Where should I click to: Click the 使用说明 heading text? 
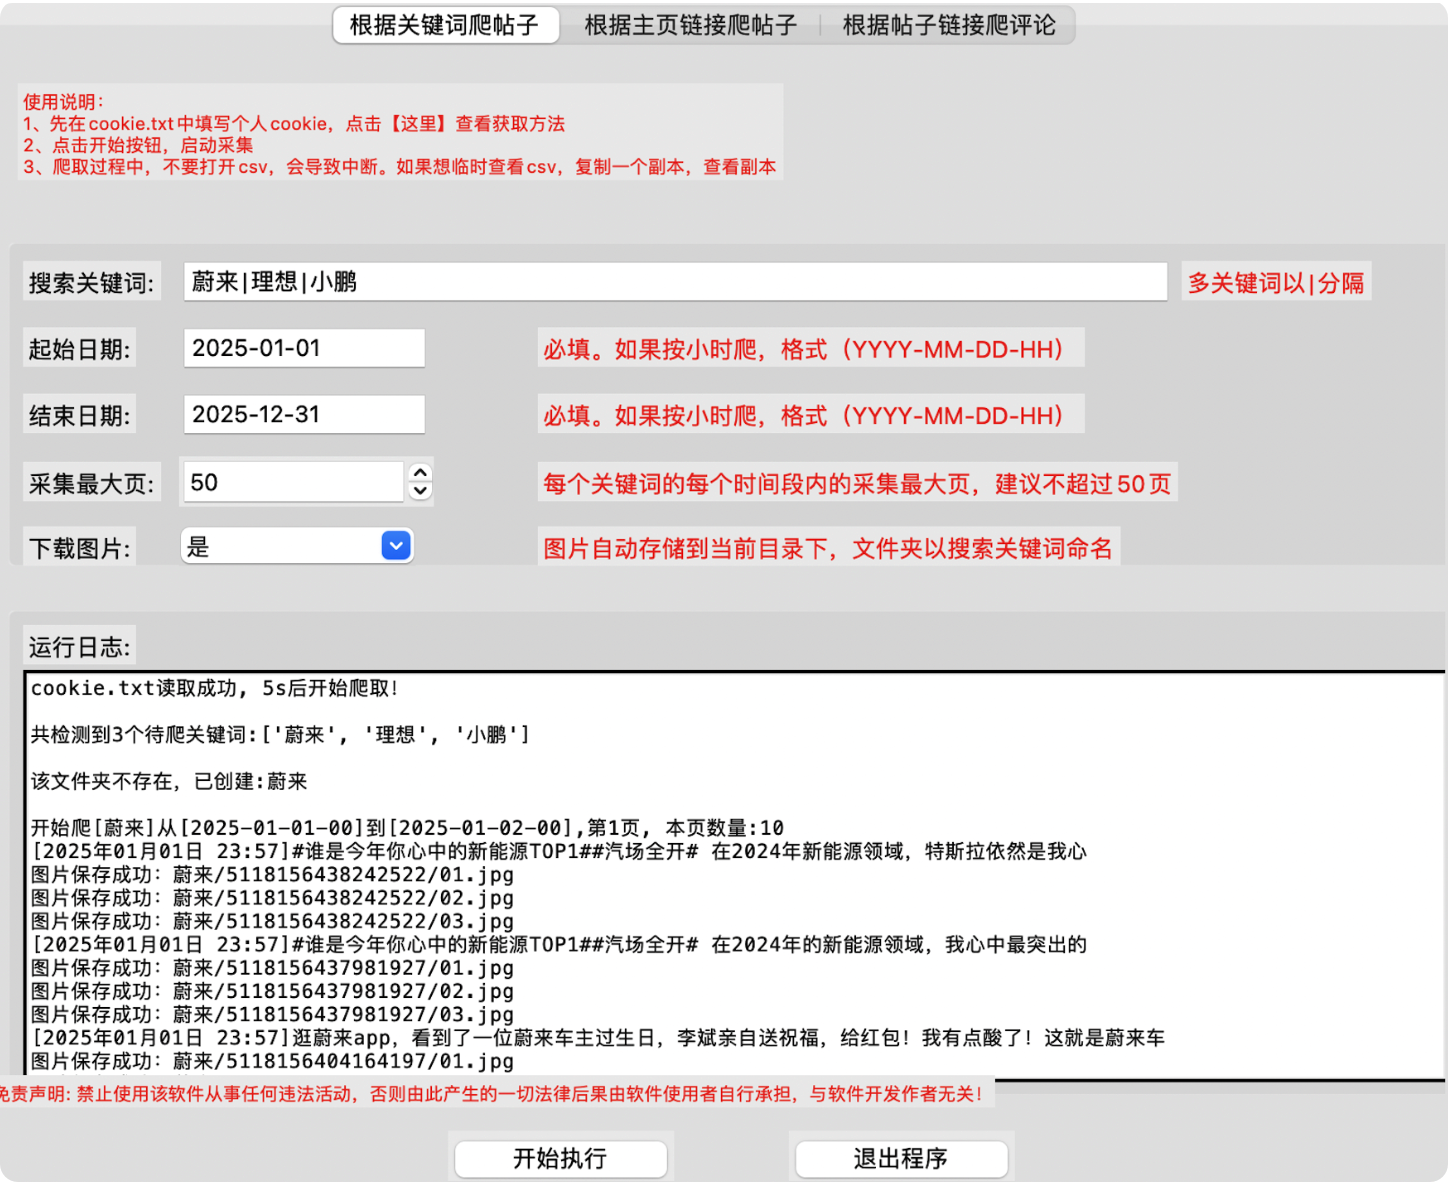tap(64, 102)
